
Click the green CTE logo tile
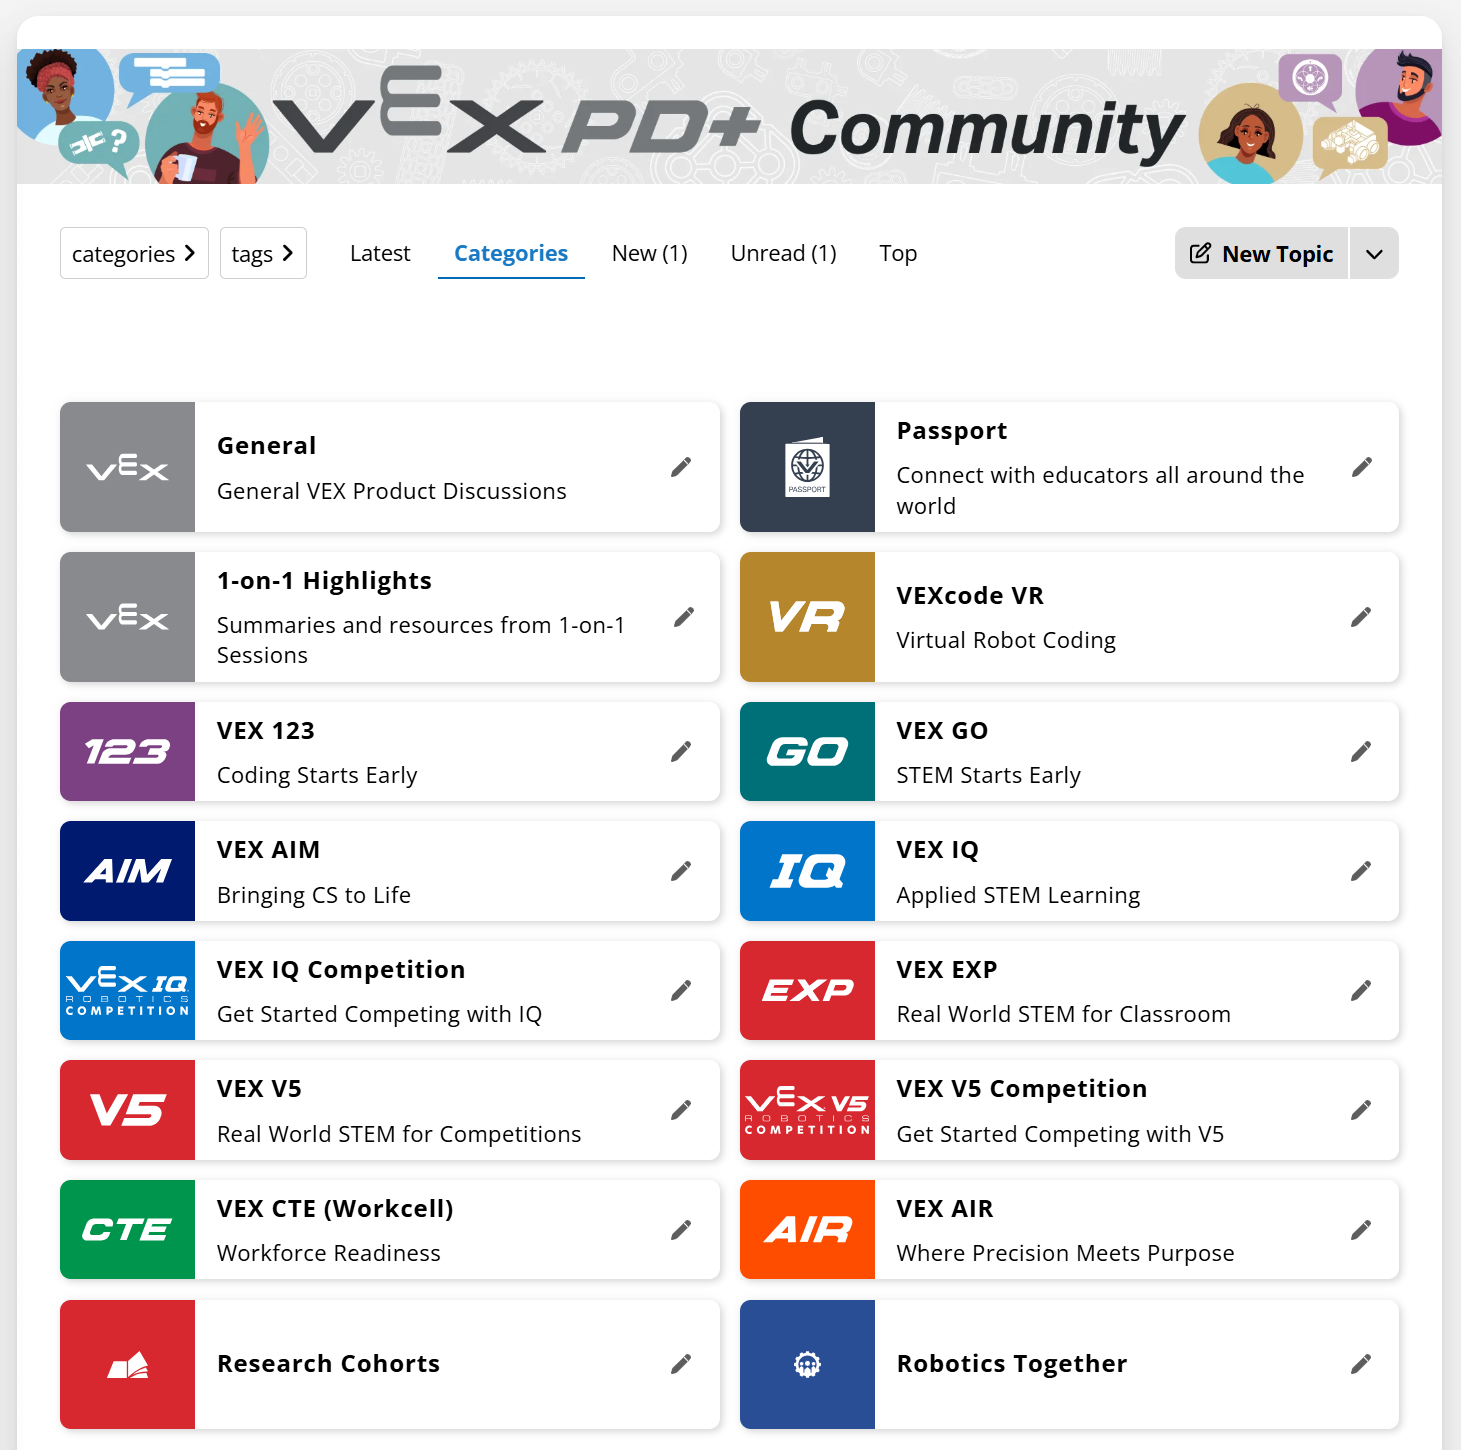[127, 1230]
